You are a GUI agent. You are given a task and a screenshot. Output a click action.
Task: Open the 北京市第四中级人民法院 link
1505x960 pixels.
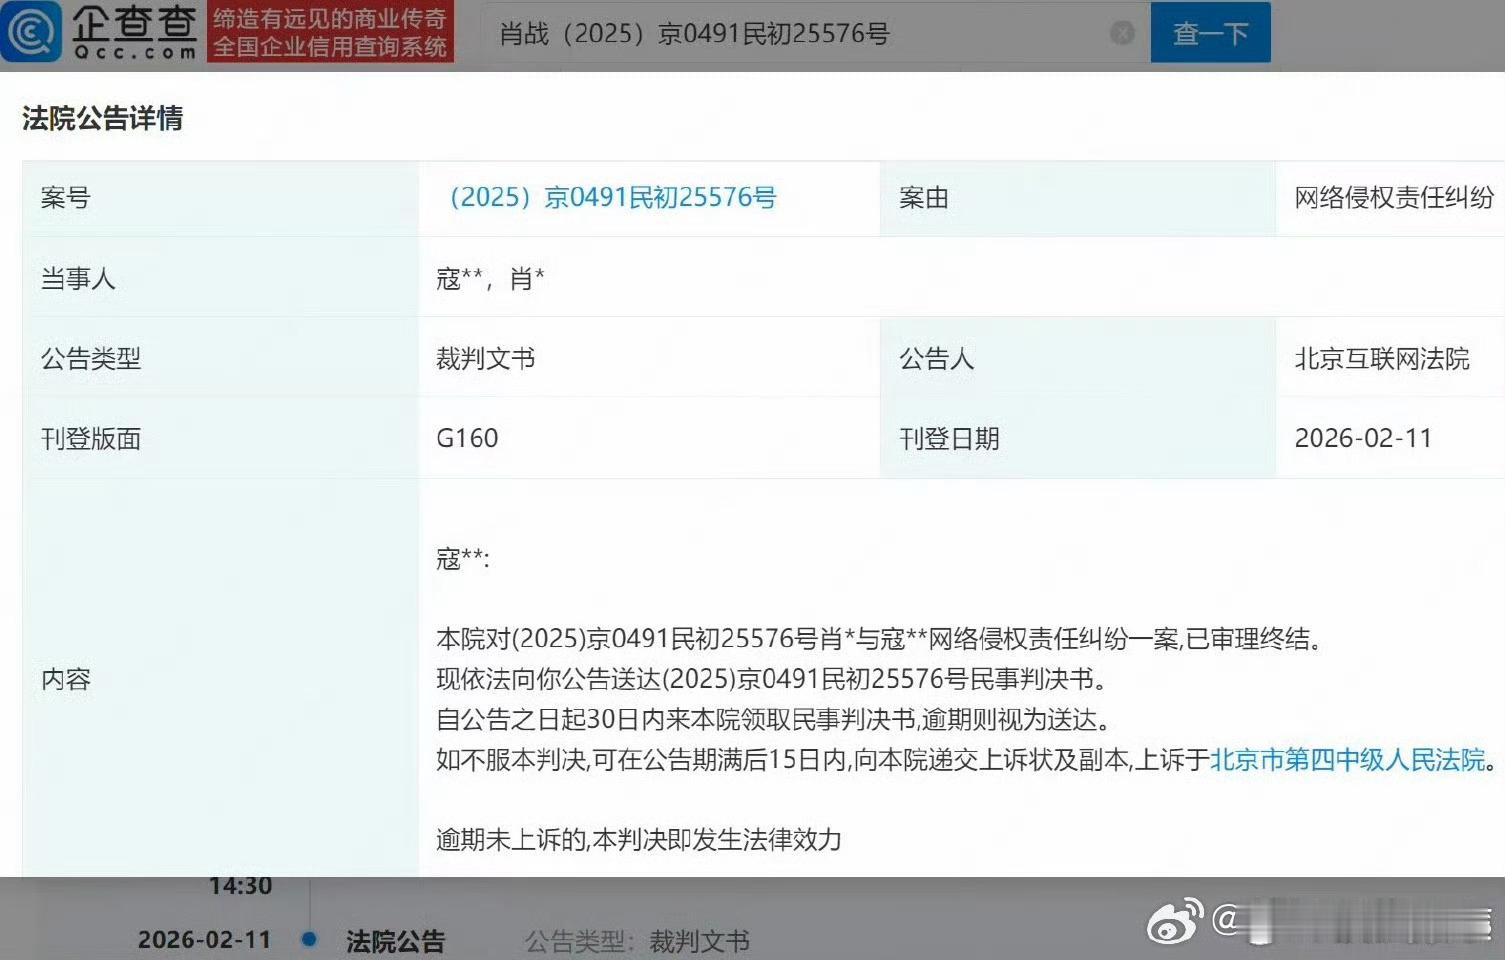pos(1348,760)
